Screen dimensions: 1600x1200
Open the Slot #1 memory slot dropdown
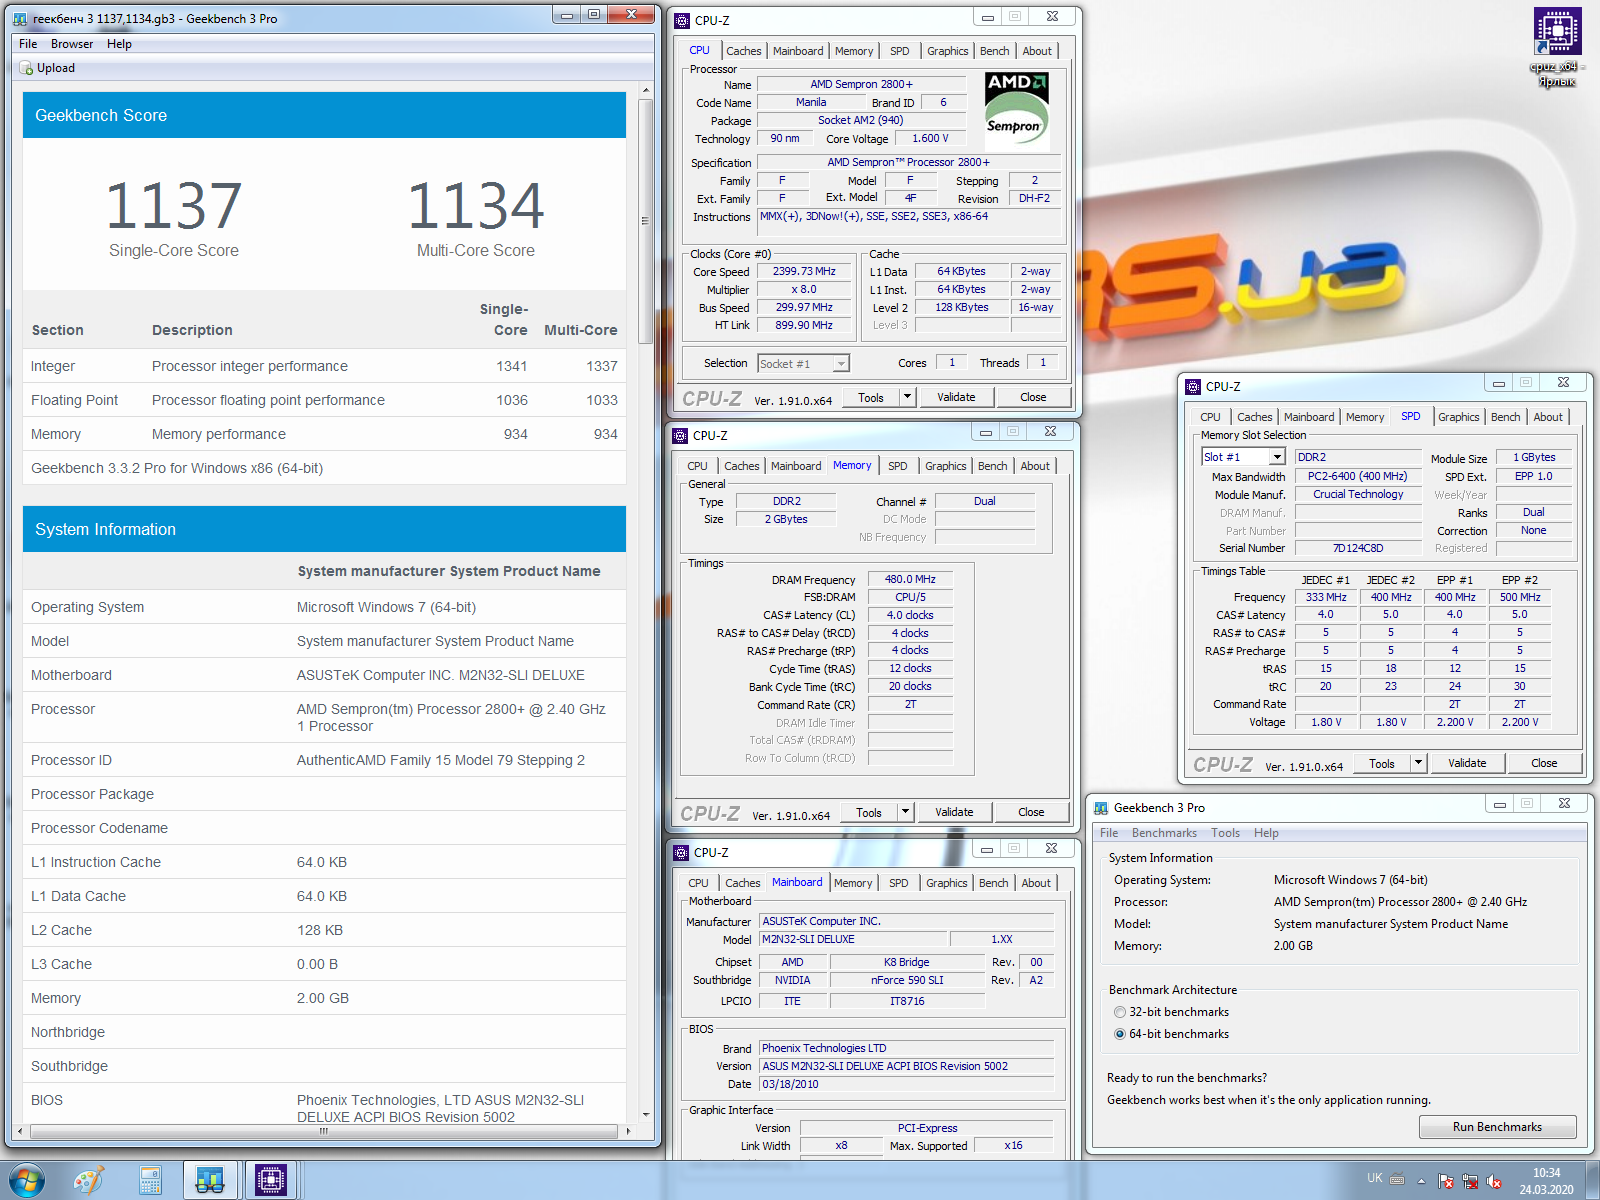[x=1277, y=457]
